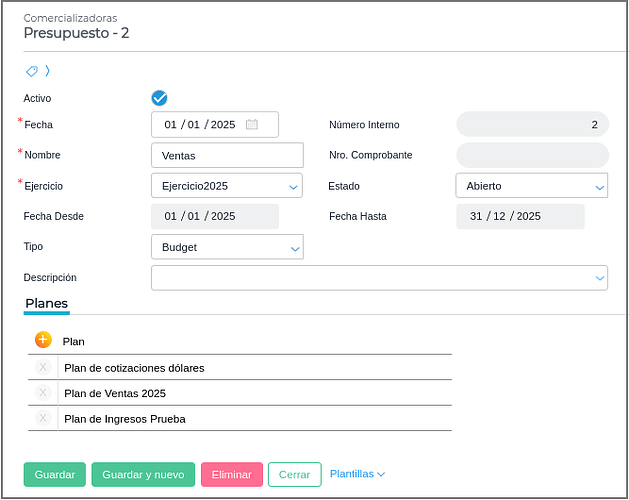Click the Eliminar button
The image size is (629, 500).
pos(232,474)
